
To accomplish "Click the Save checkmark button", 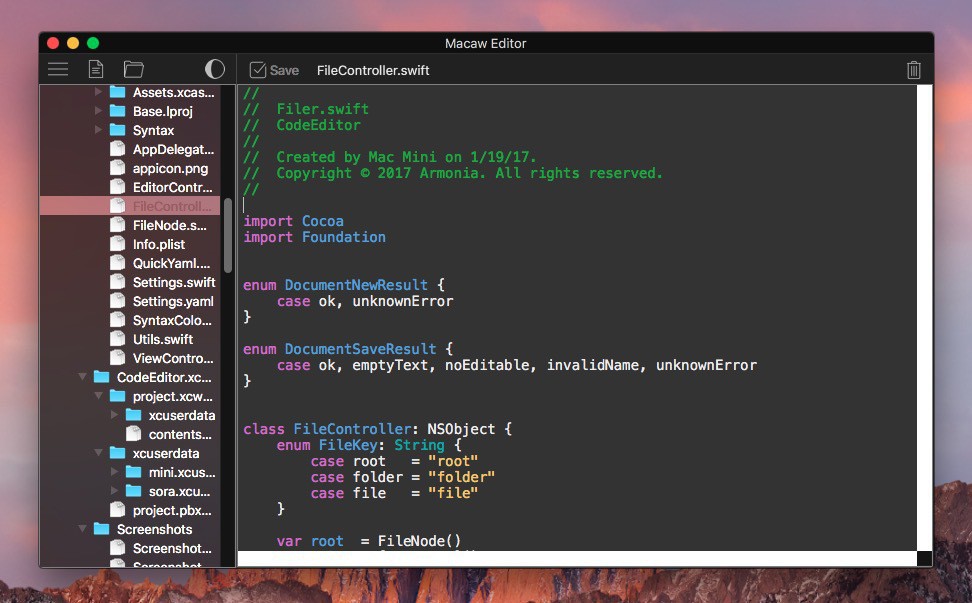I will [x=274, y=70].
